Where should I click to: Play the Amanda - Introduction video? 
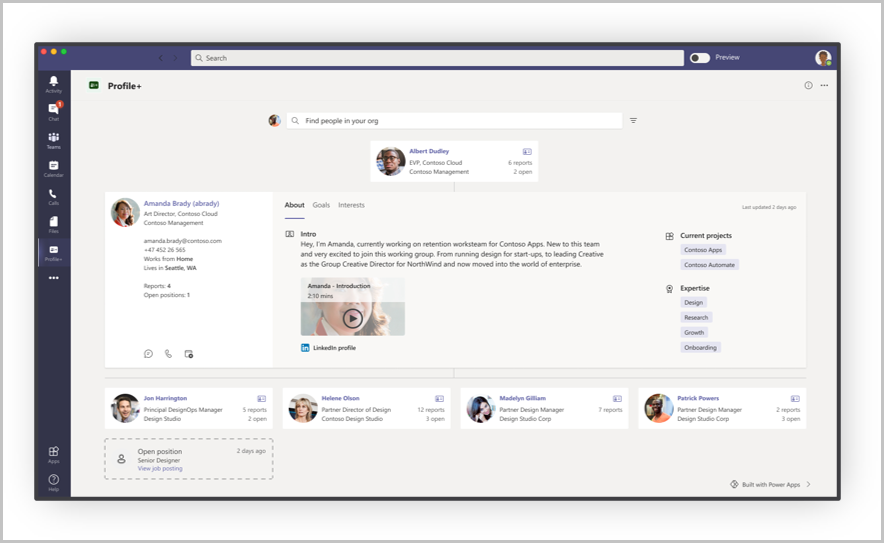coord(353,319)
